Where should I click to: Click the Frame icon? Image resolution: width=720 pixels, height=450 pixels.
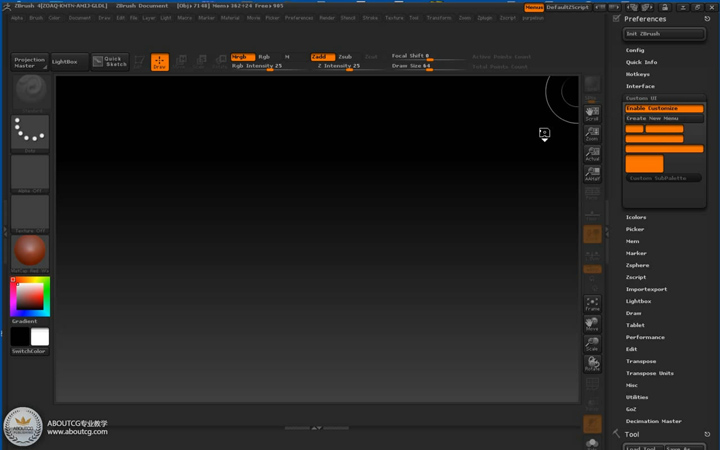tap(592, 304)
